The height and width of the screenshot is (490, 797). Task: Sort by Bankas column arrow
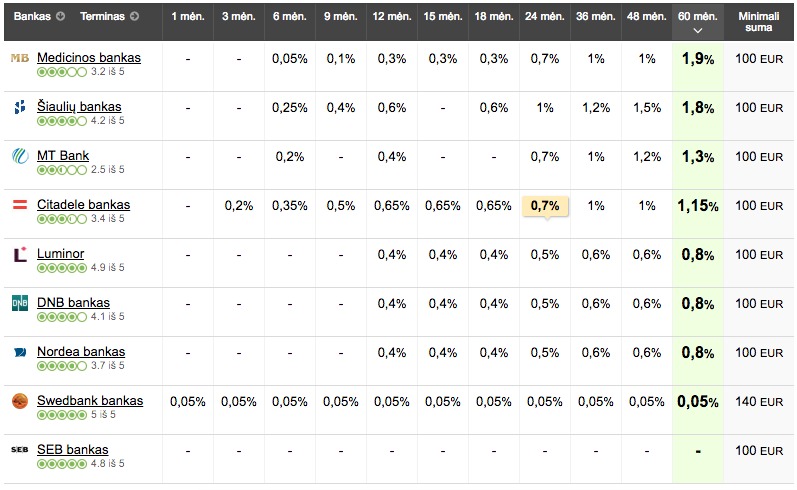pyautogui.click(x=61, y=17)
